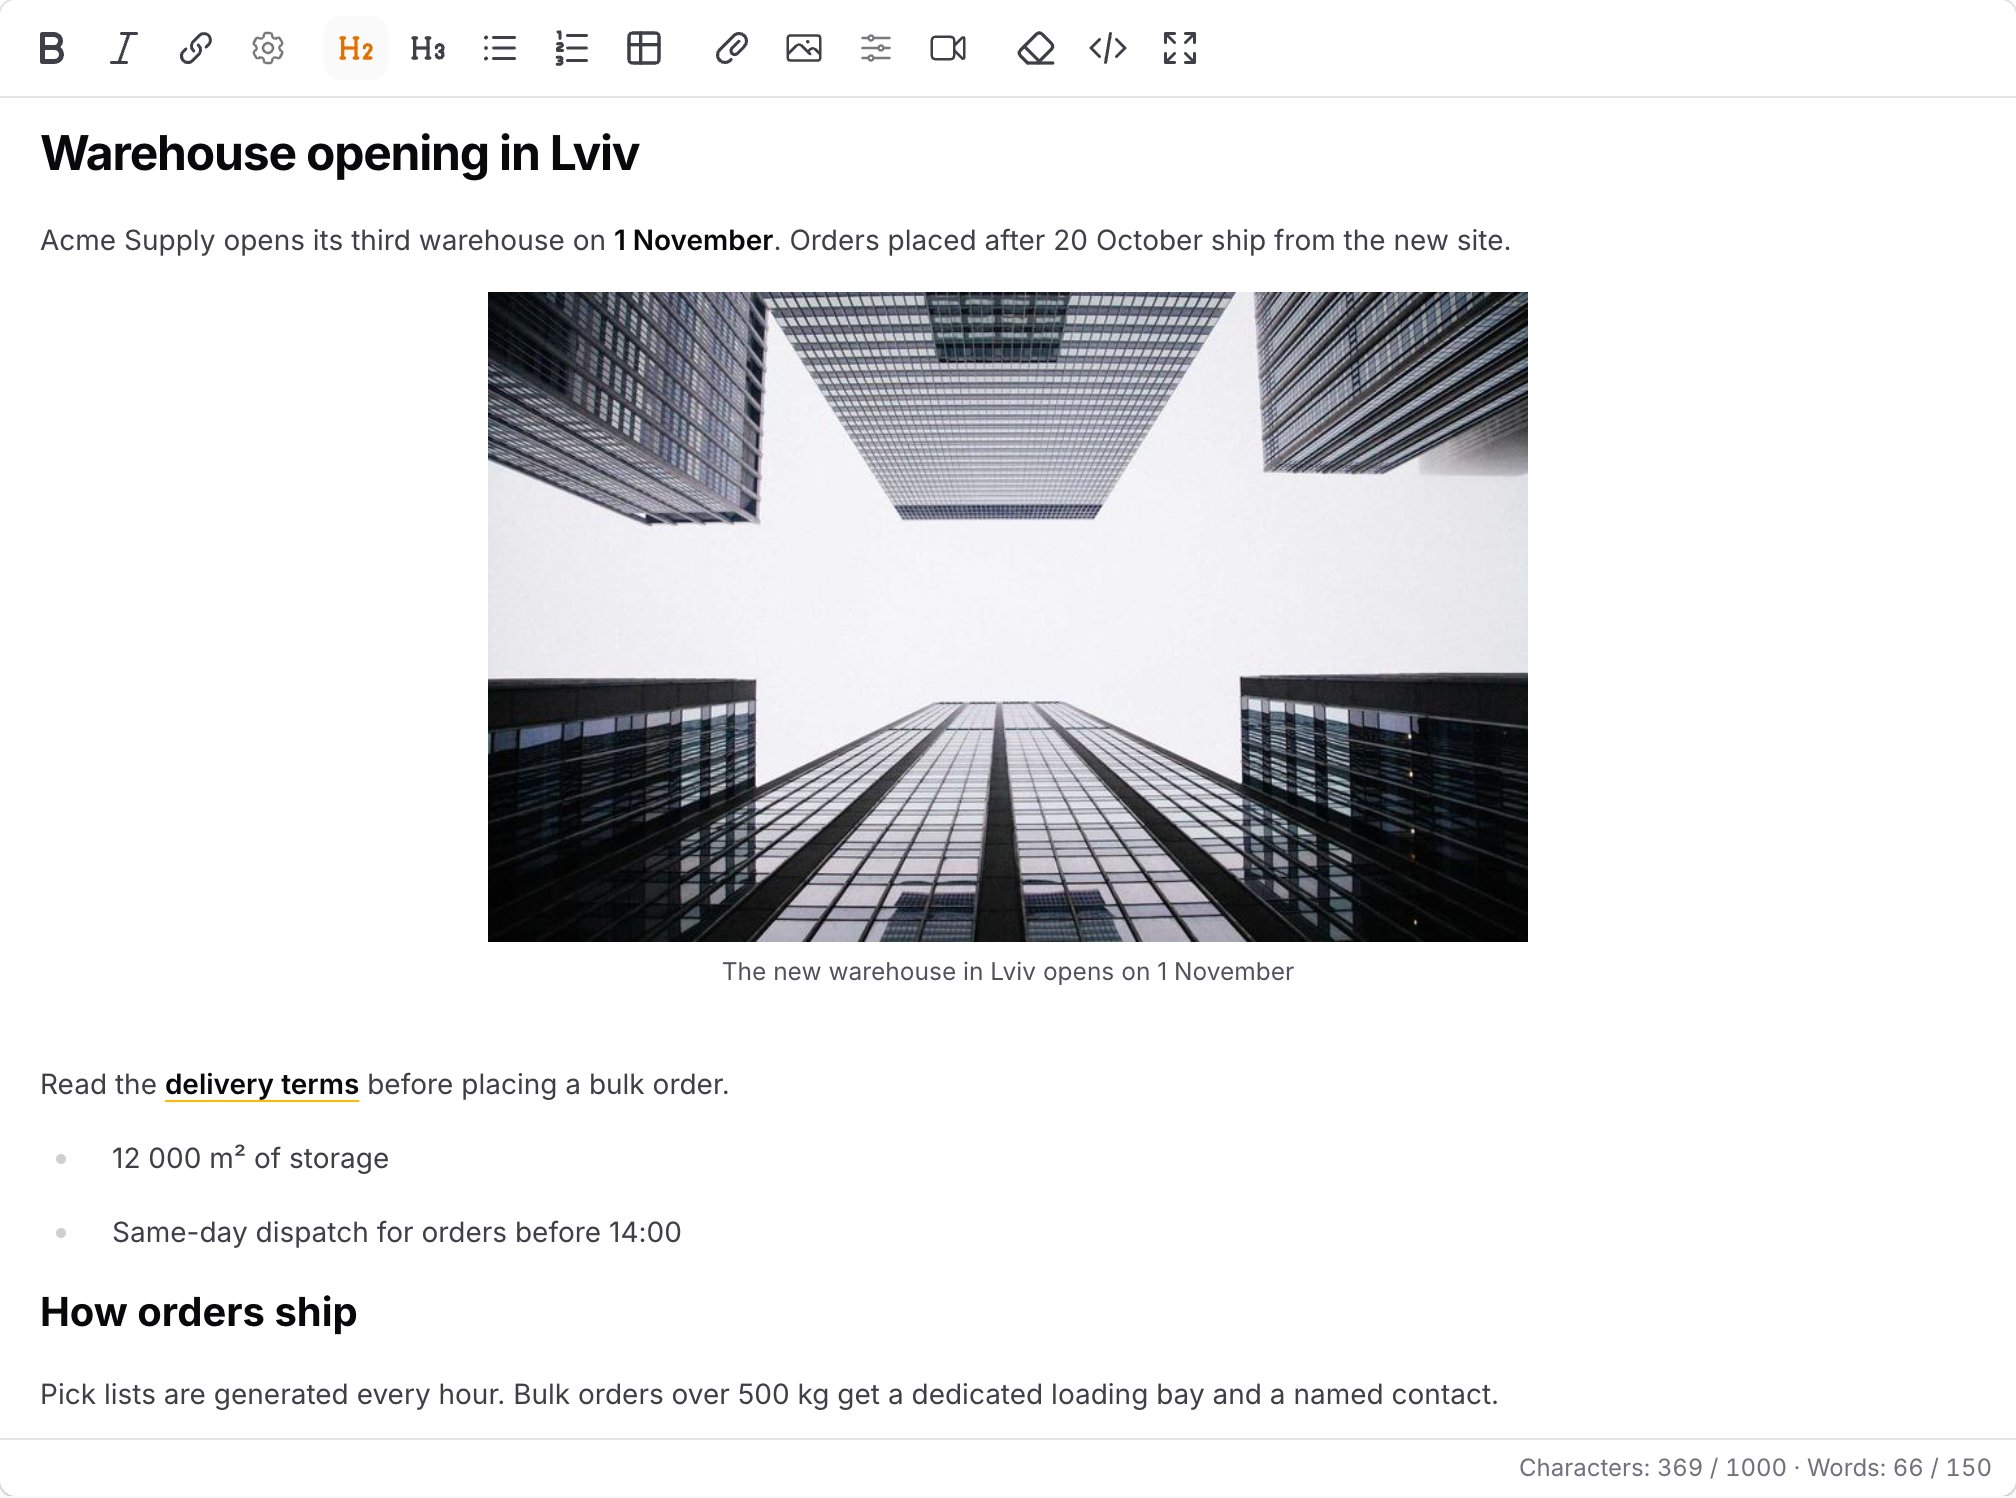The height and width of the screenshot is (1498, 2016).
Task: Switch to HTML source code view
Action: (1108, 48)
